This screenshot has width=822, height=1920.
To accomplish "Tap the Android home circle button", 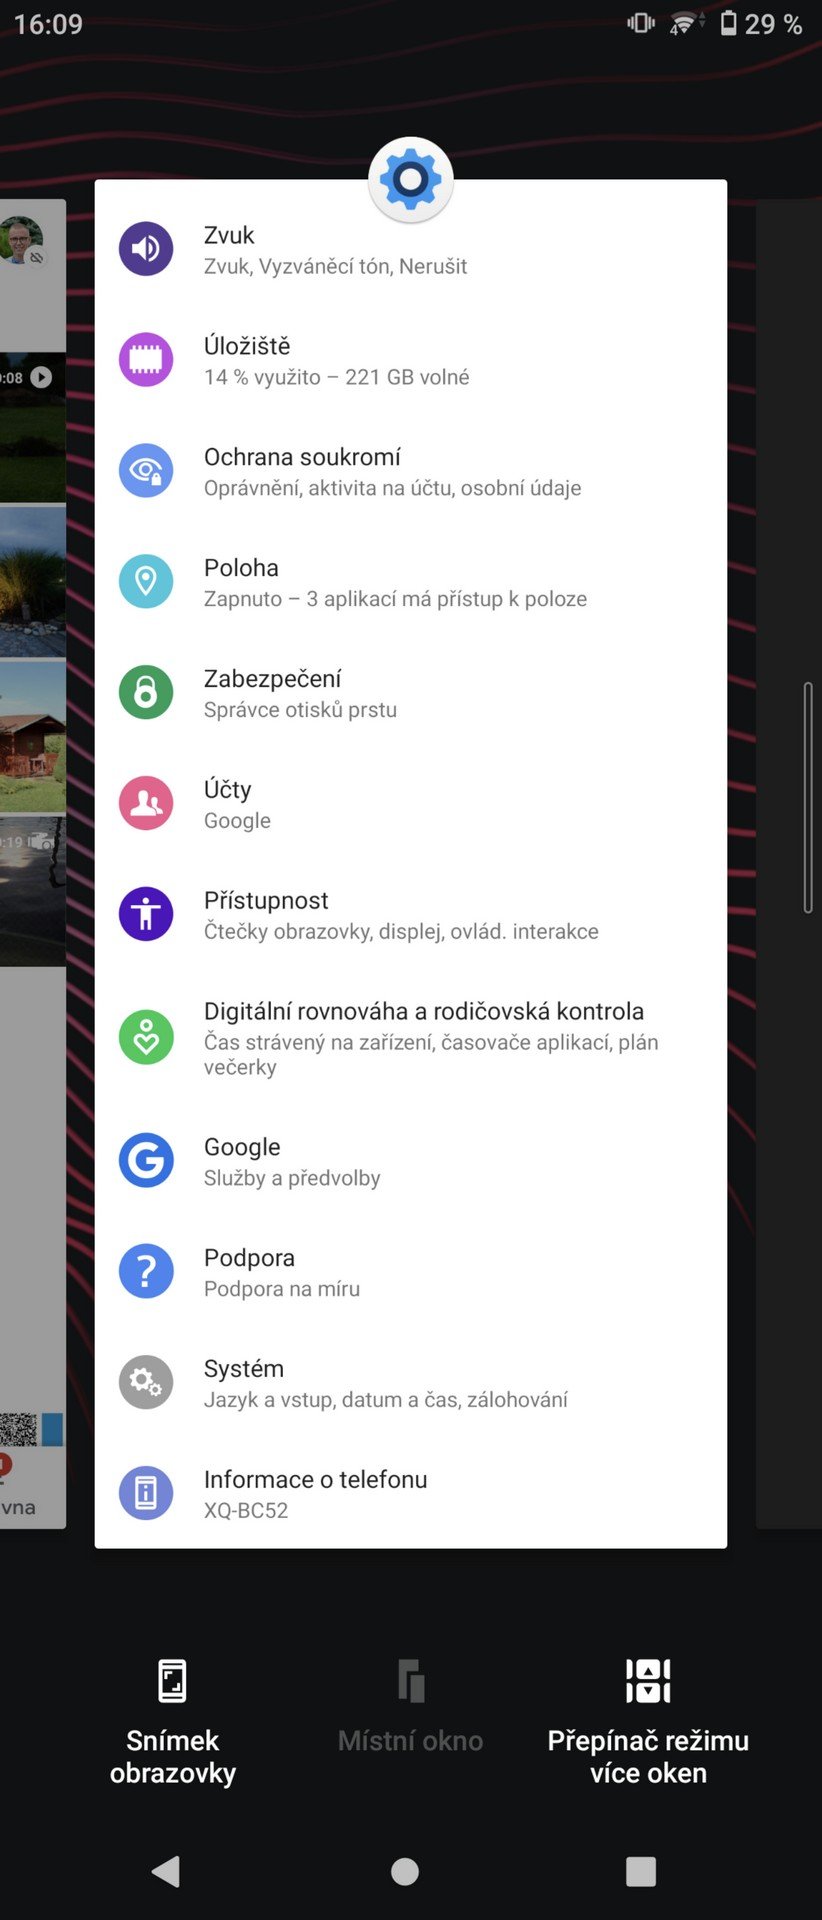I will [405, 1871].
